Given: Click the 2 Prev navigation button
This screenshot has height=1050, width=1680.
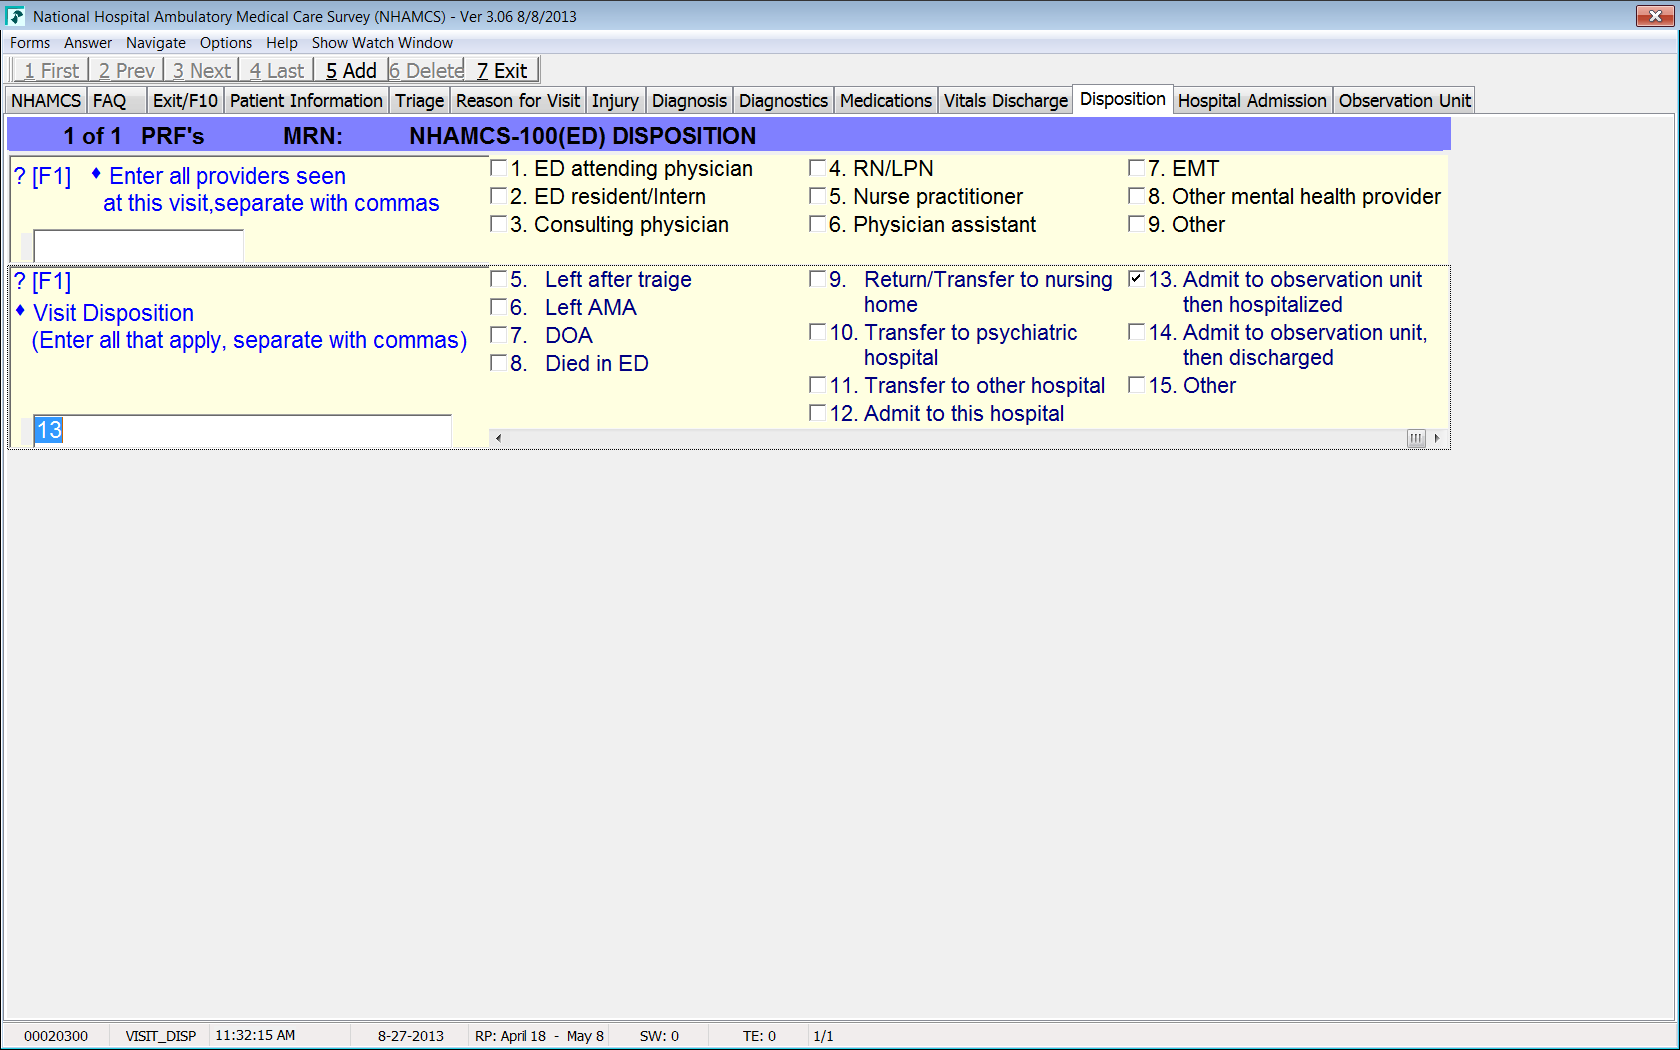Looking at the screenshot, I should pyautogui.click(x=126, y=70).
